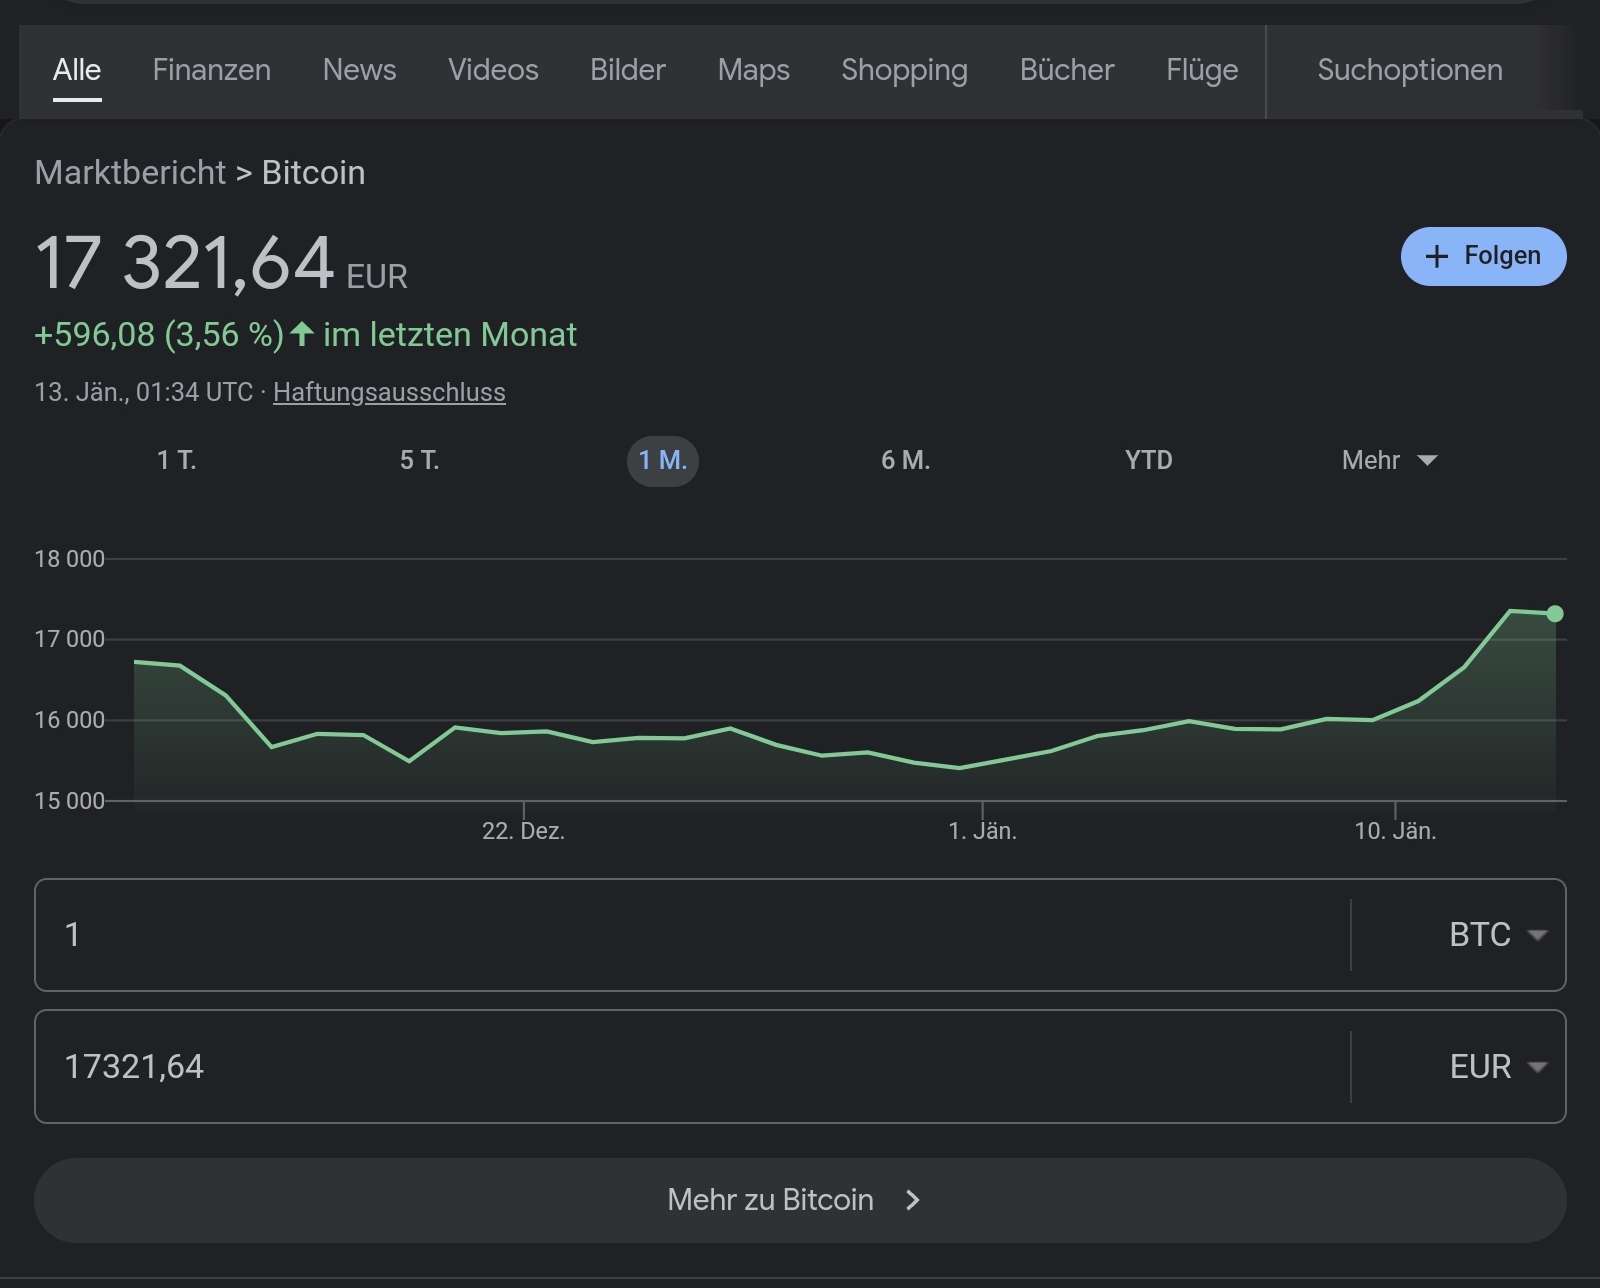Open the Shopping tab
The image size is (1600, 1288).
tap(904, 70)
